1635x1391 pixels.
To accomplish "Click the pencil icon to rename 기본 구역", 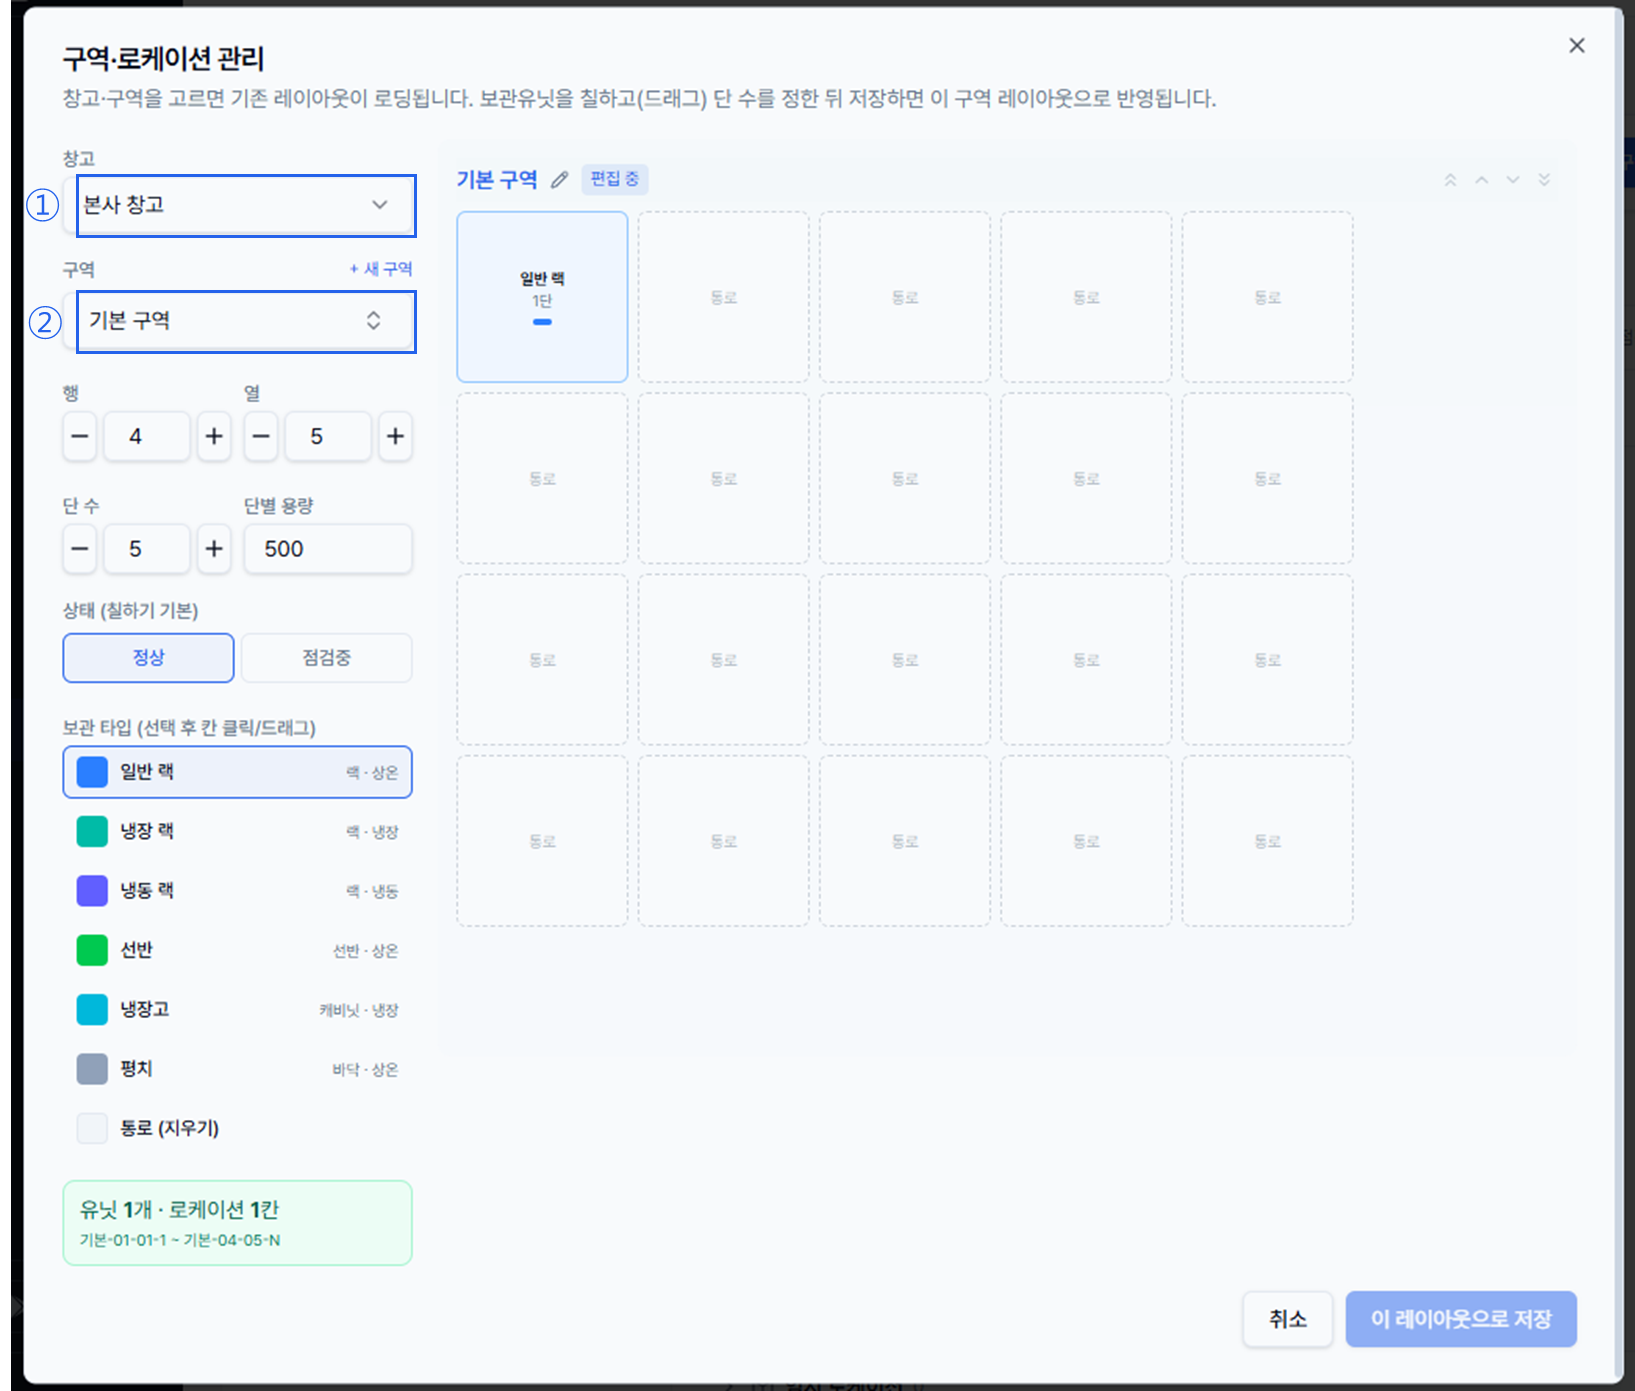I will [559, 180].
